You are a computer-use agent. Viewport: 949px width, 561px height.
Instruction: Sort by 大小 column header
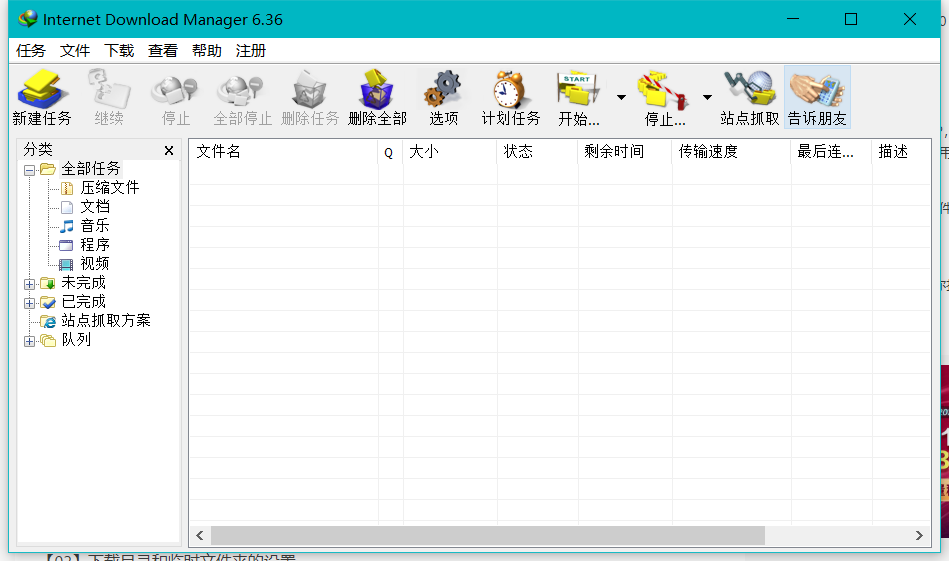[x=450, y=151]
